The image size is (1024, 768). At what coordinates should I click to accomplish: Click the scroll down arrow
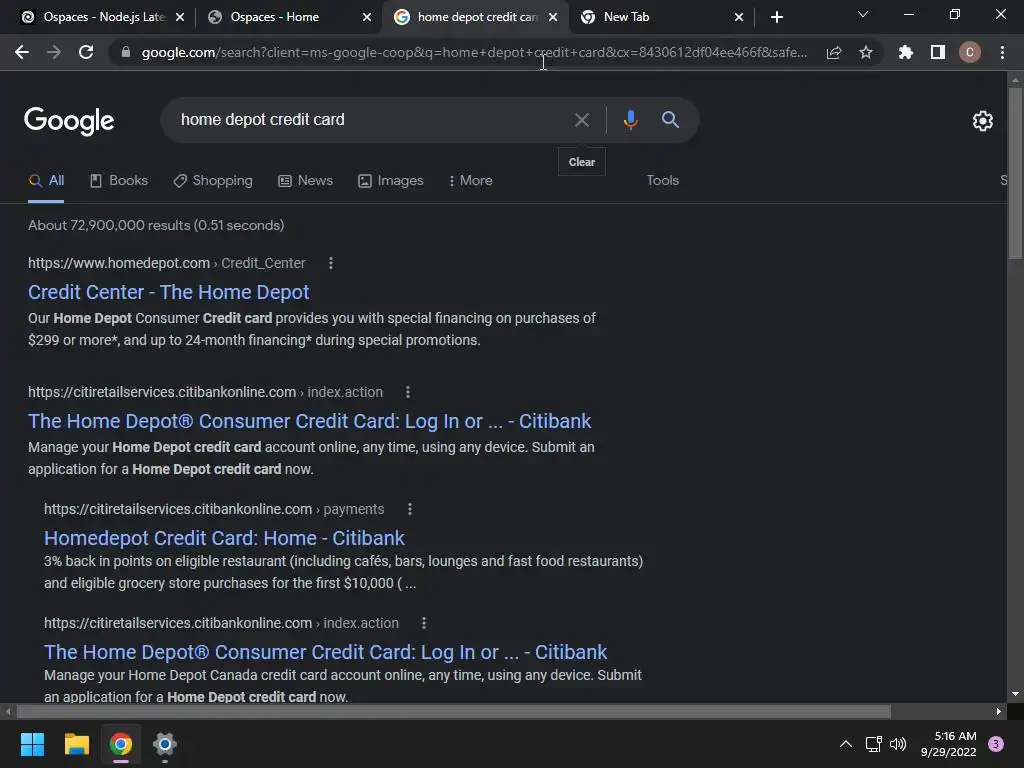1015,694
